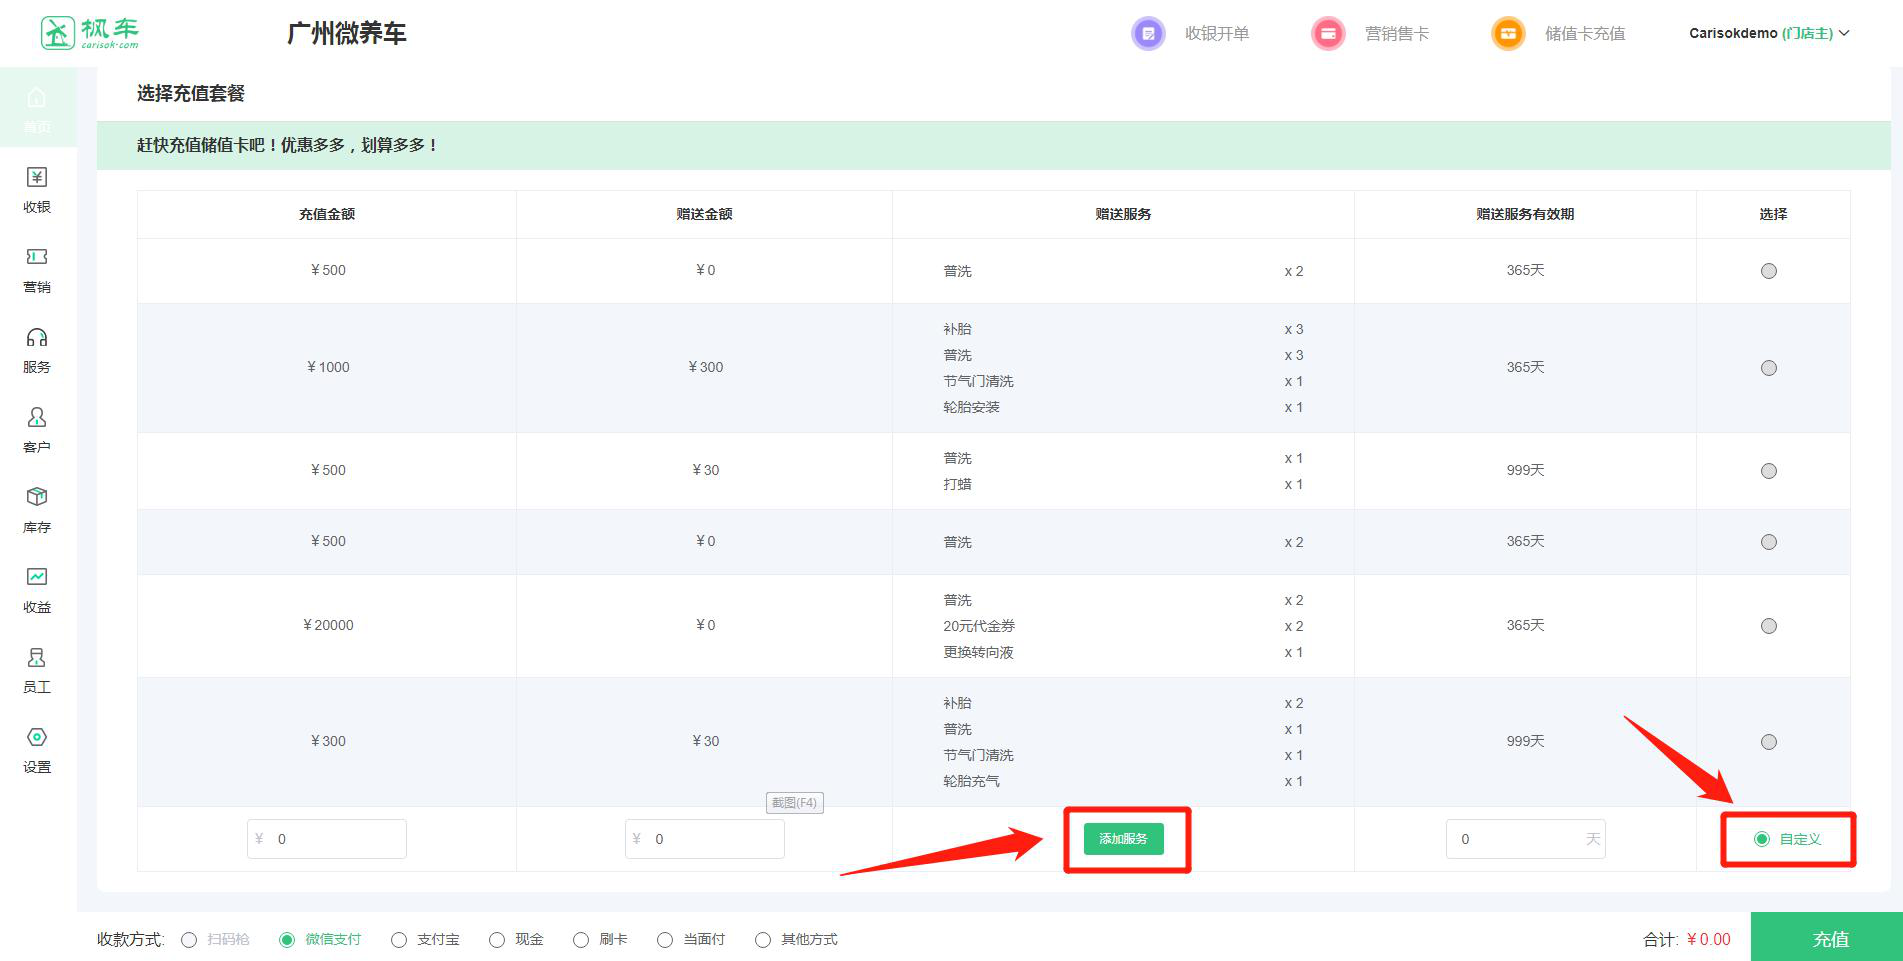This screenshot has height=961, width=1903.
Task: Click the 充值金额 column header
Action: (327, 214)
